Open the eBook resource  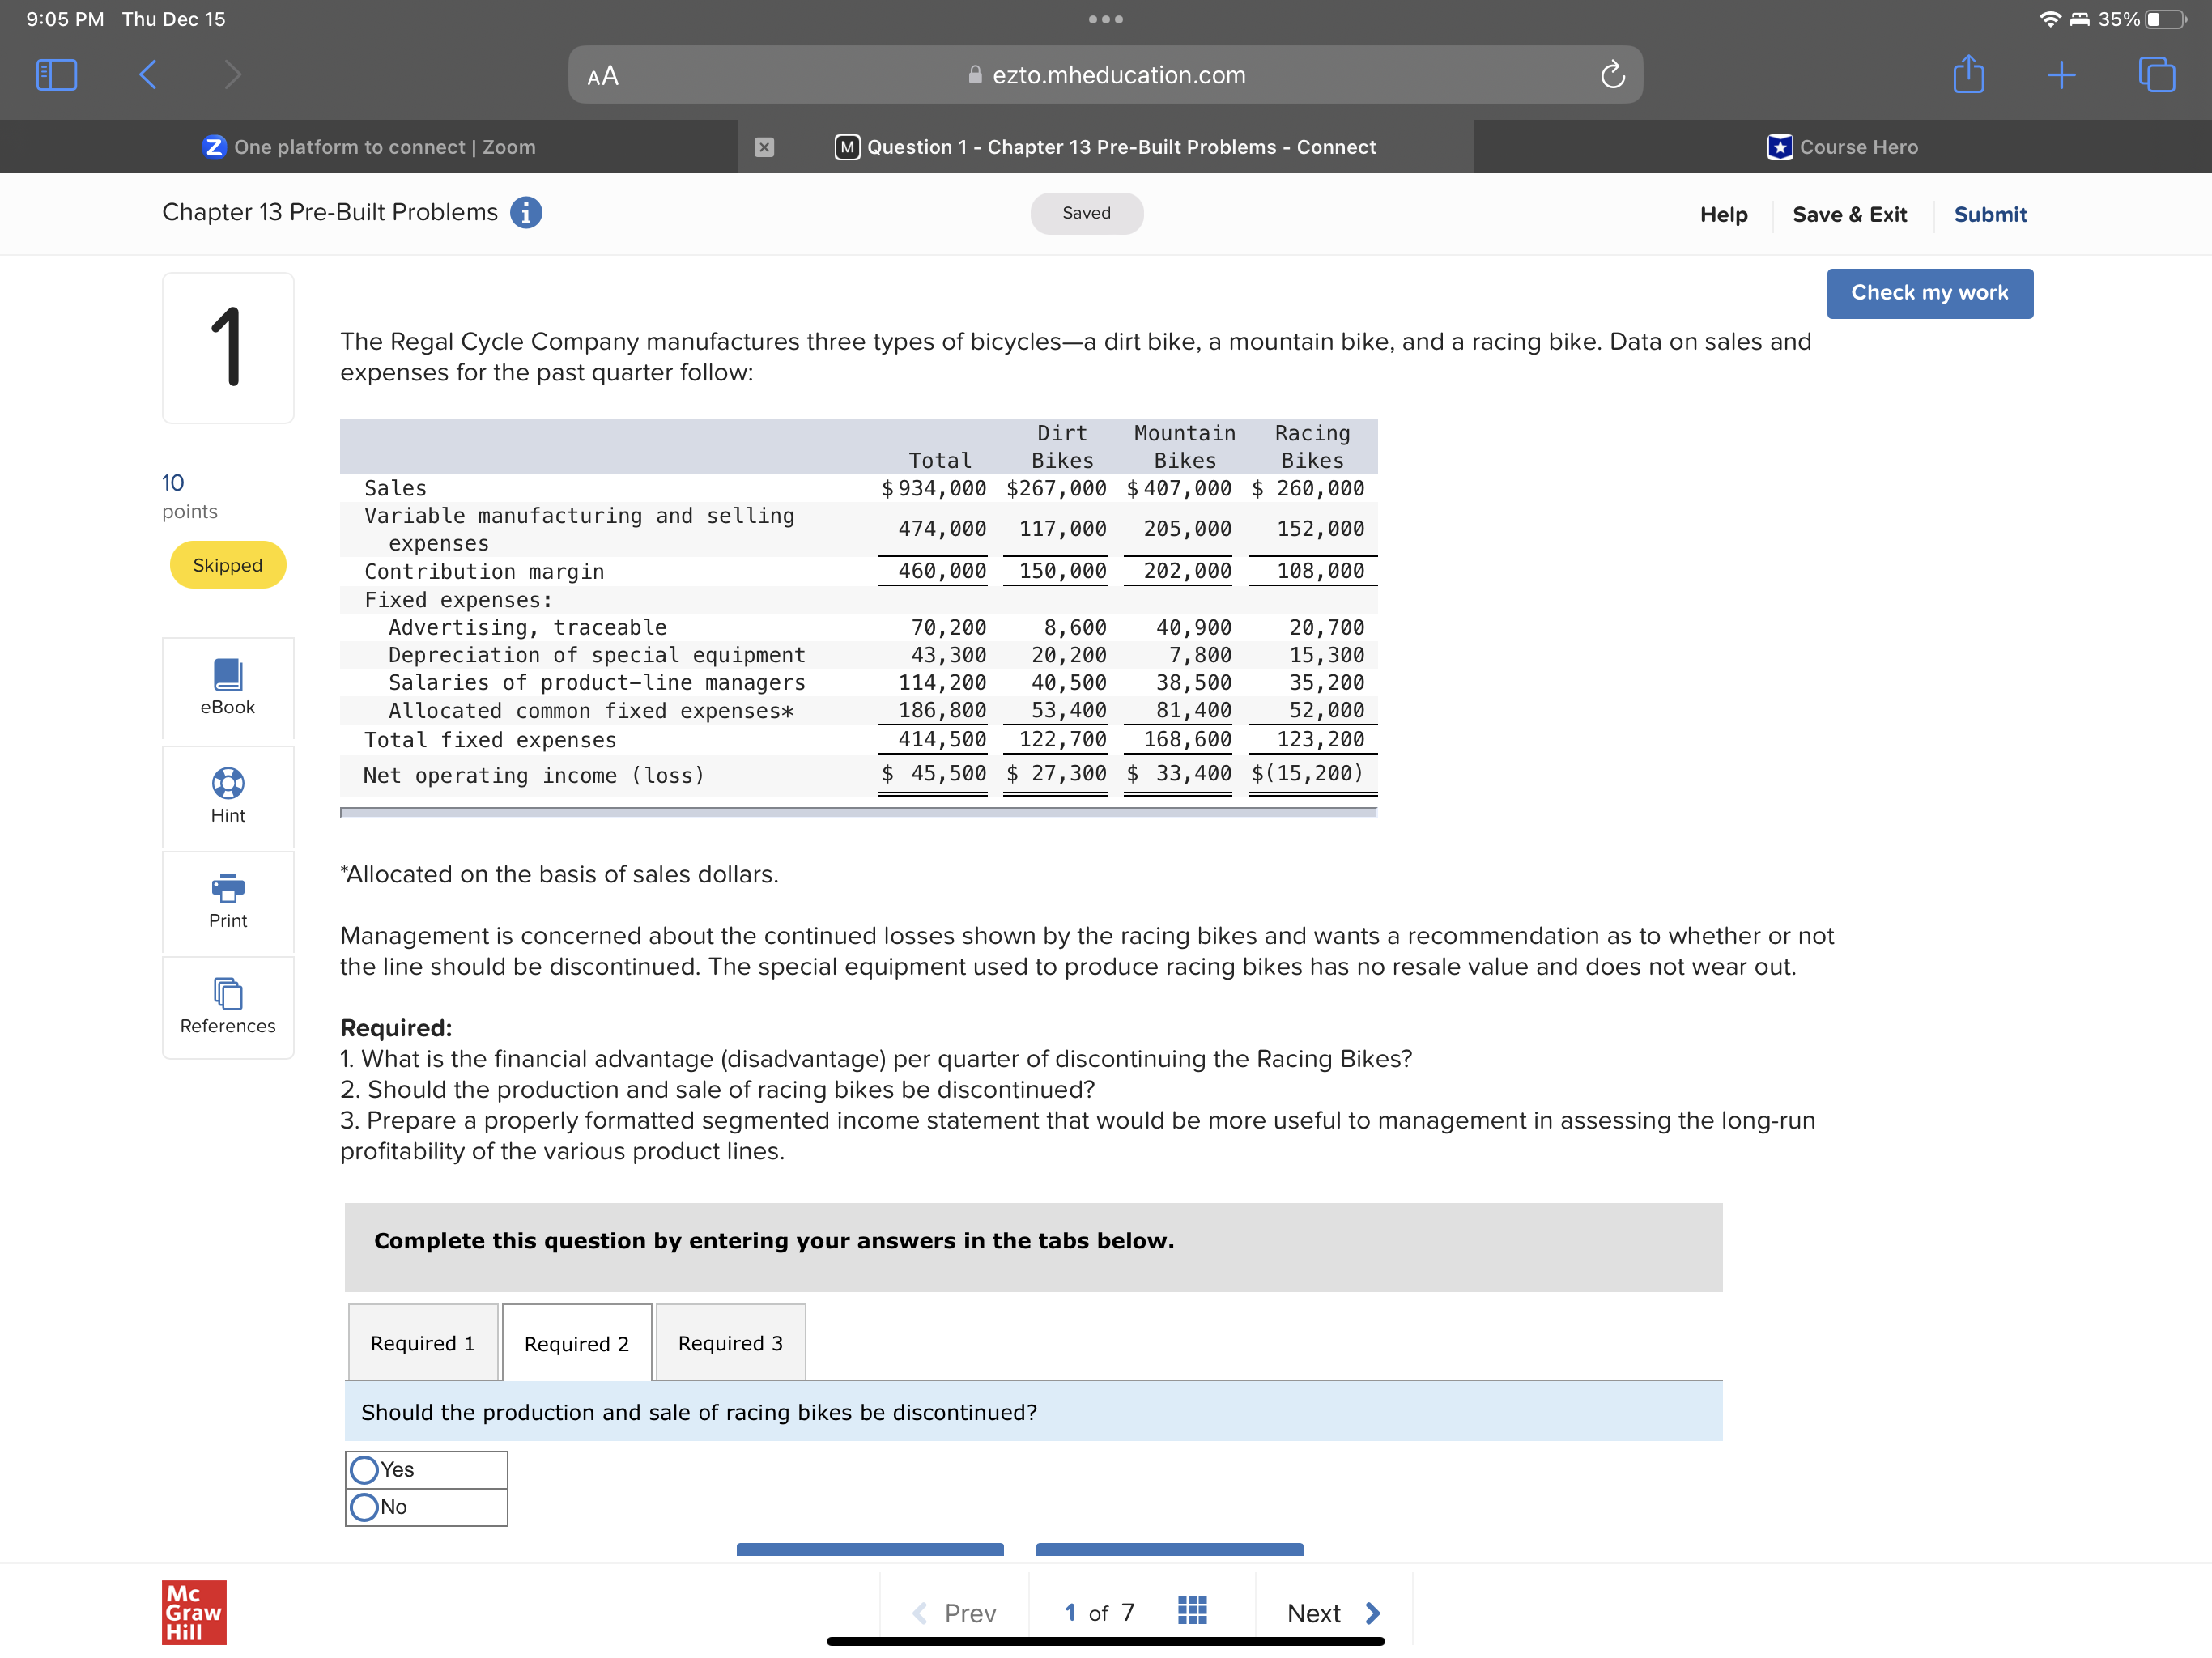pyautogui.click(x=227, y=687)
